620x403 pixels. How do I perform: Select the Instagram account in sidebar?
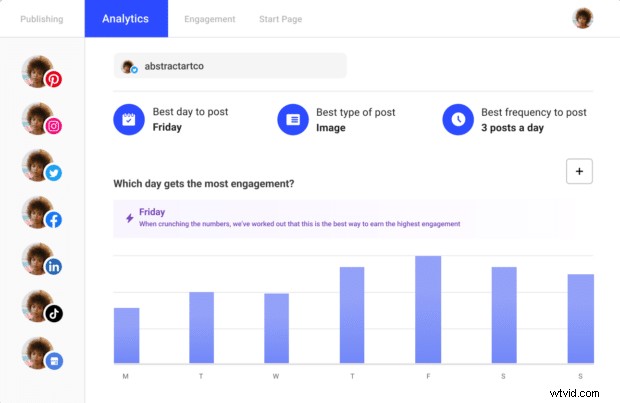tap(42, 119)
